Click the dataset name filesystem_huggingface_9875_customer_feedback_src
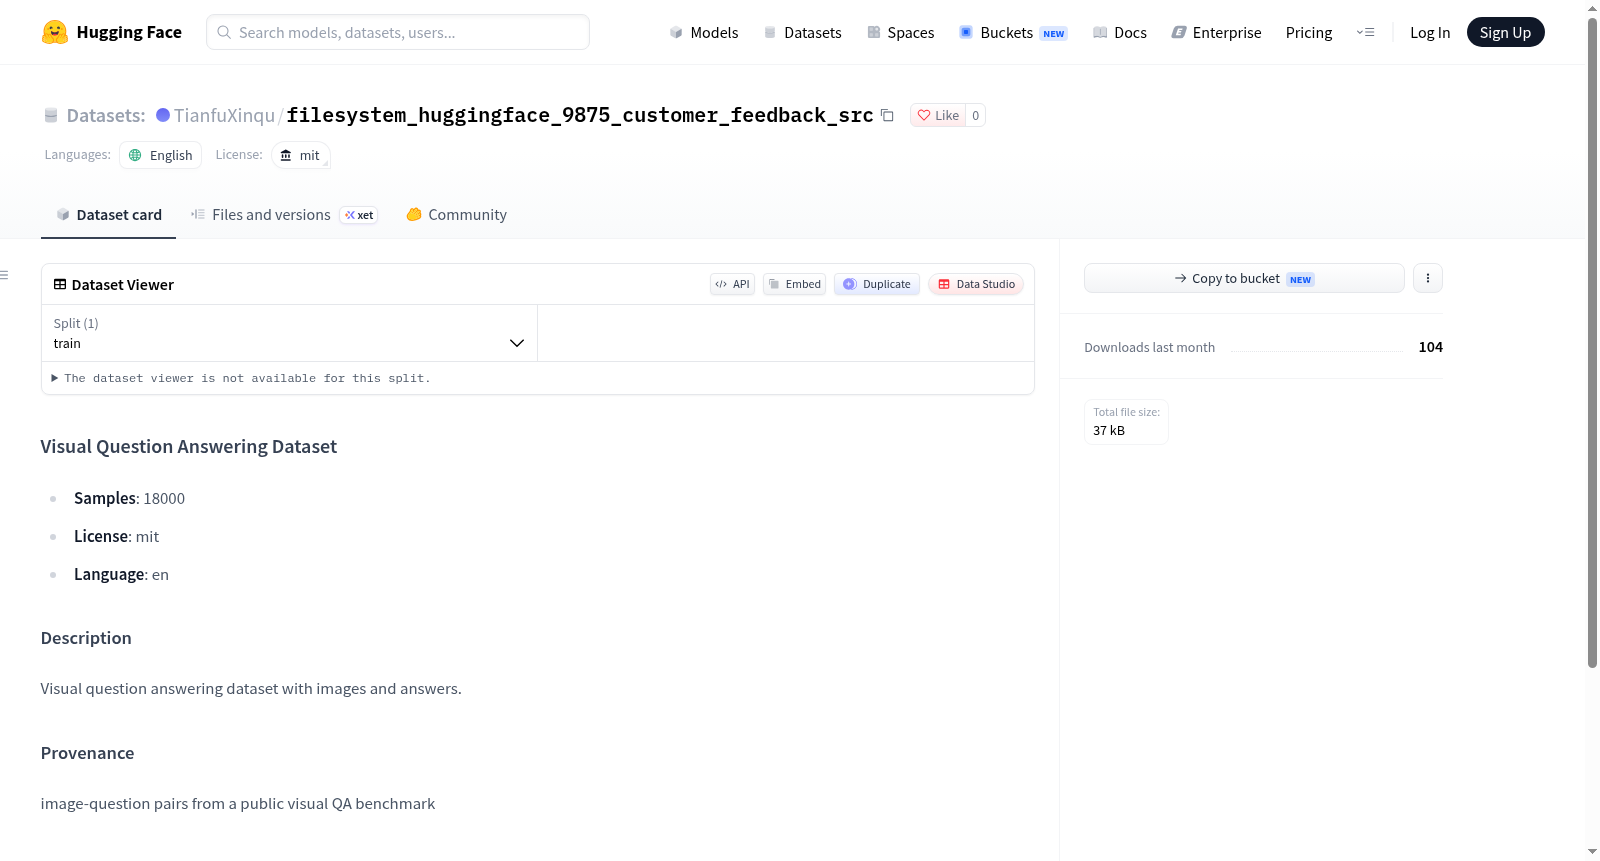 [580, 115]
